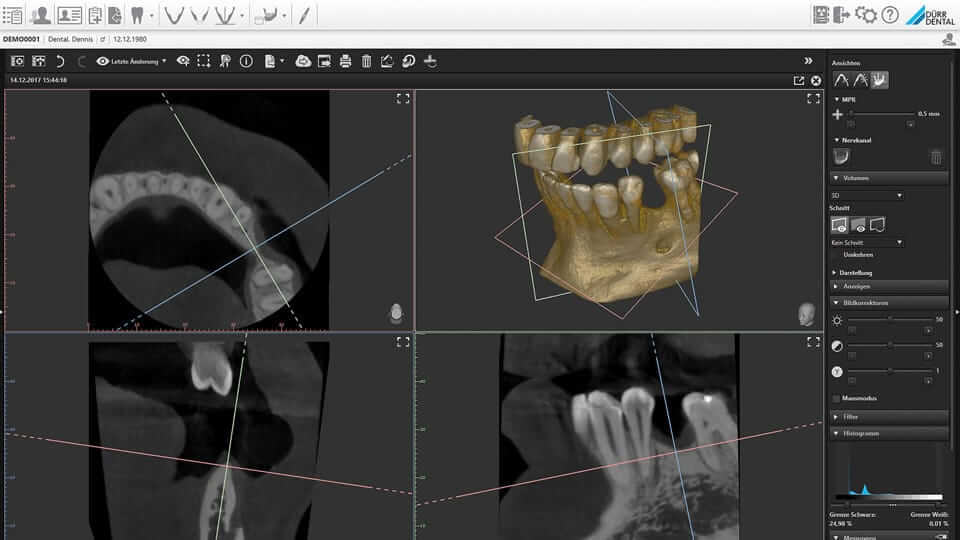The image size is (960, 540).
Task: Click the help question mark button
Action: pyautogui.click(x=889, y=15)
